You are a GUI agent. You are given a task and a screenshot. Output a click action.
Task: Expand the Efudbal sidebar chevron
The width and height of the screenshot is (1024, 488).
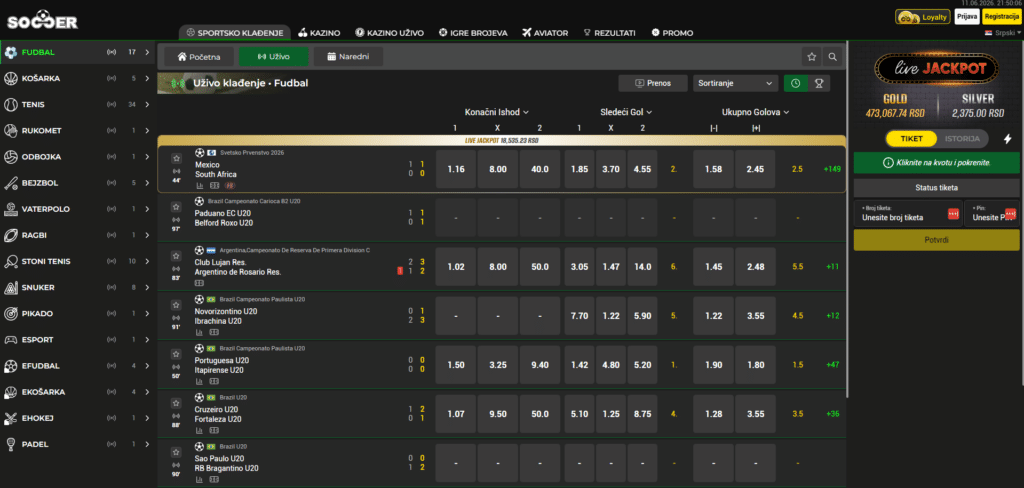coord(147,366)
